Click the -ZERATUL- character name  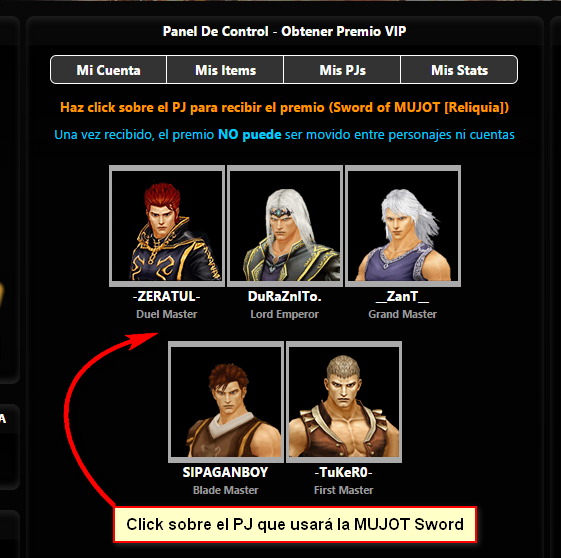click(167, 297)
